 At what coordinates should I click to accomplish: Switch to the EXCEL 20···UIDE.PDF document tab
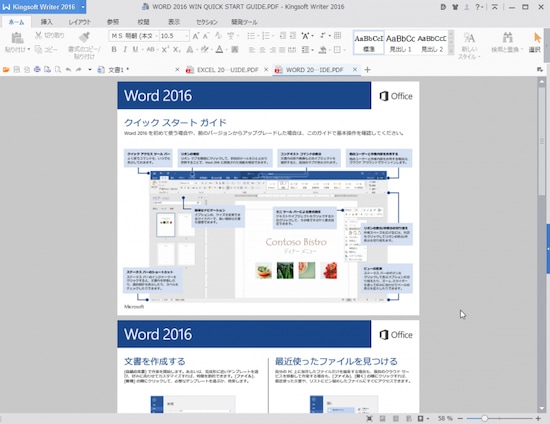(x=227, y=70)
